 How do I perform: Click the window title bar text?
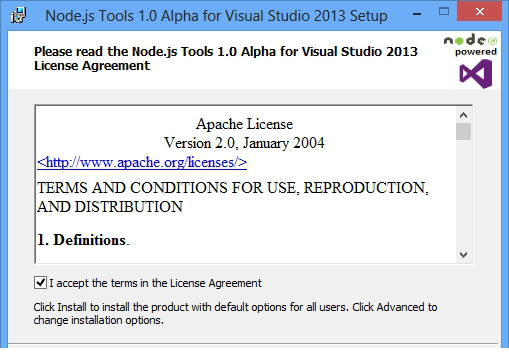[216, 16]
